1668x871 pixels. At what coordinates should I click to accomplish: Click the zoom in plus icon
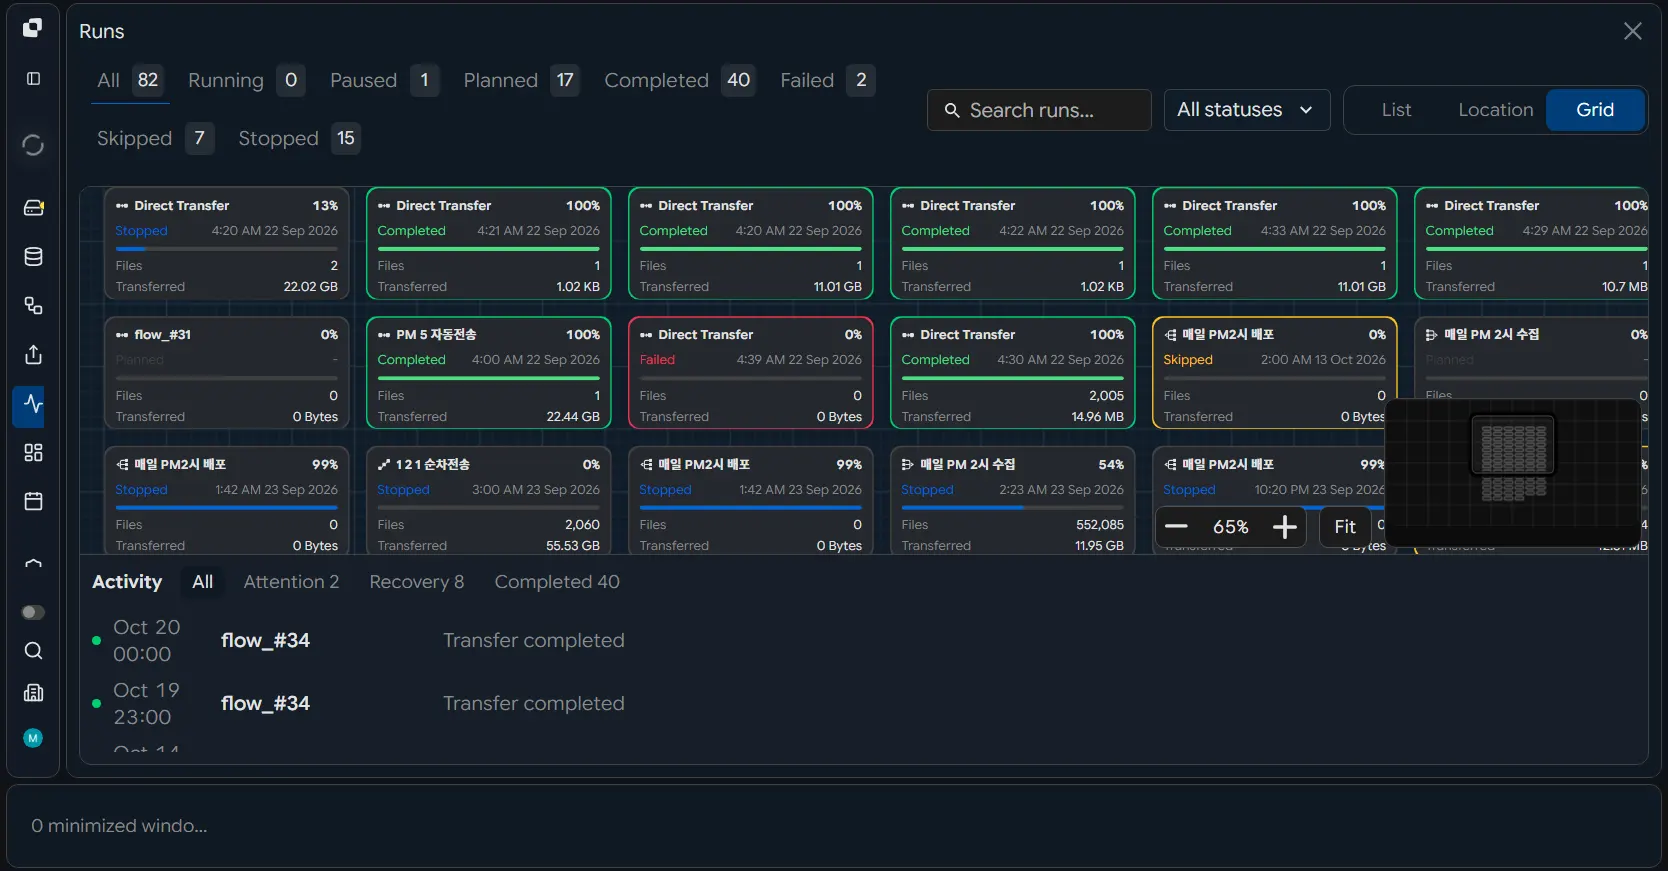pyautogui.click(x=1284, y=527)
